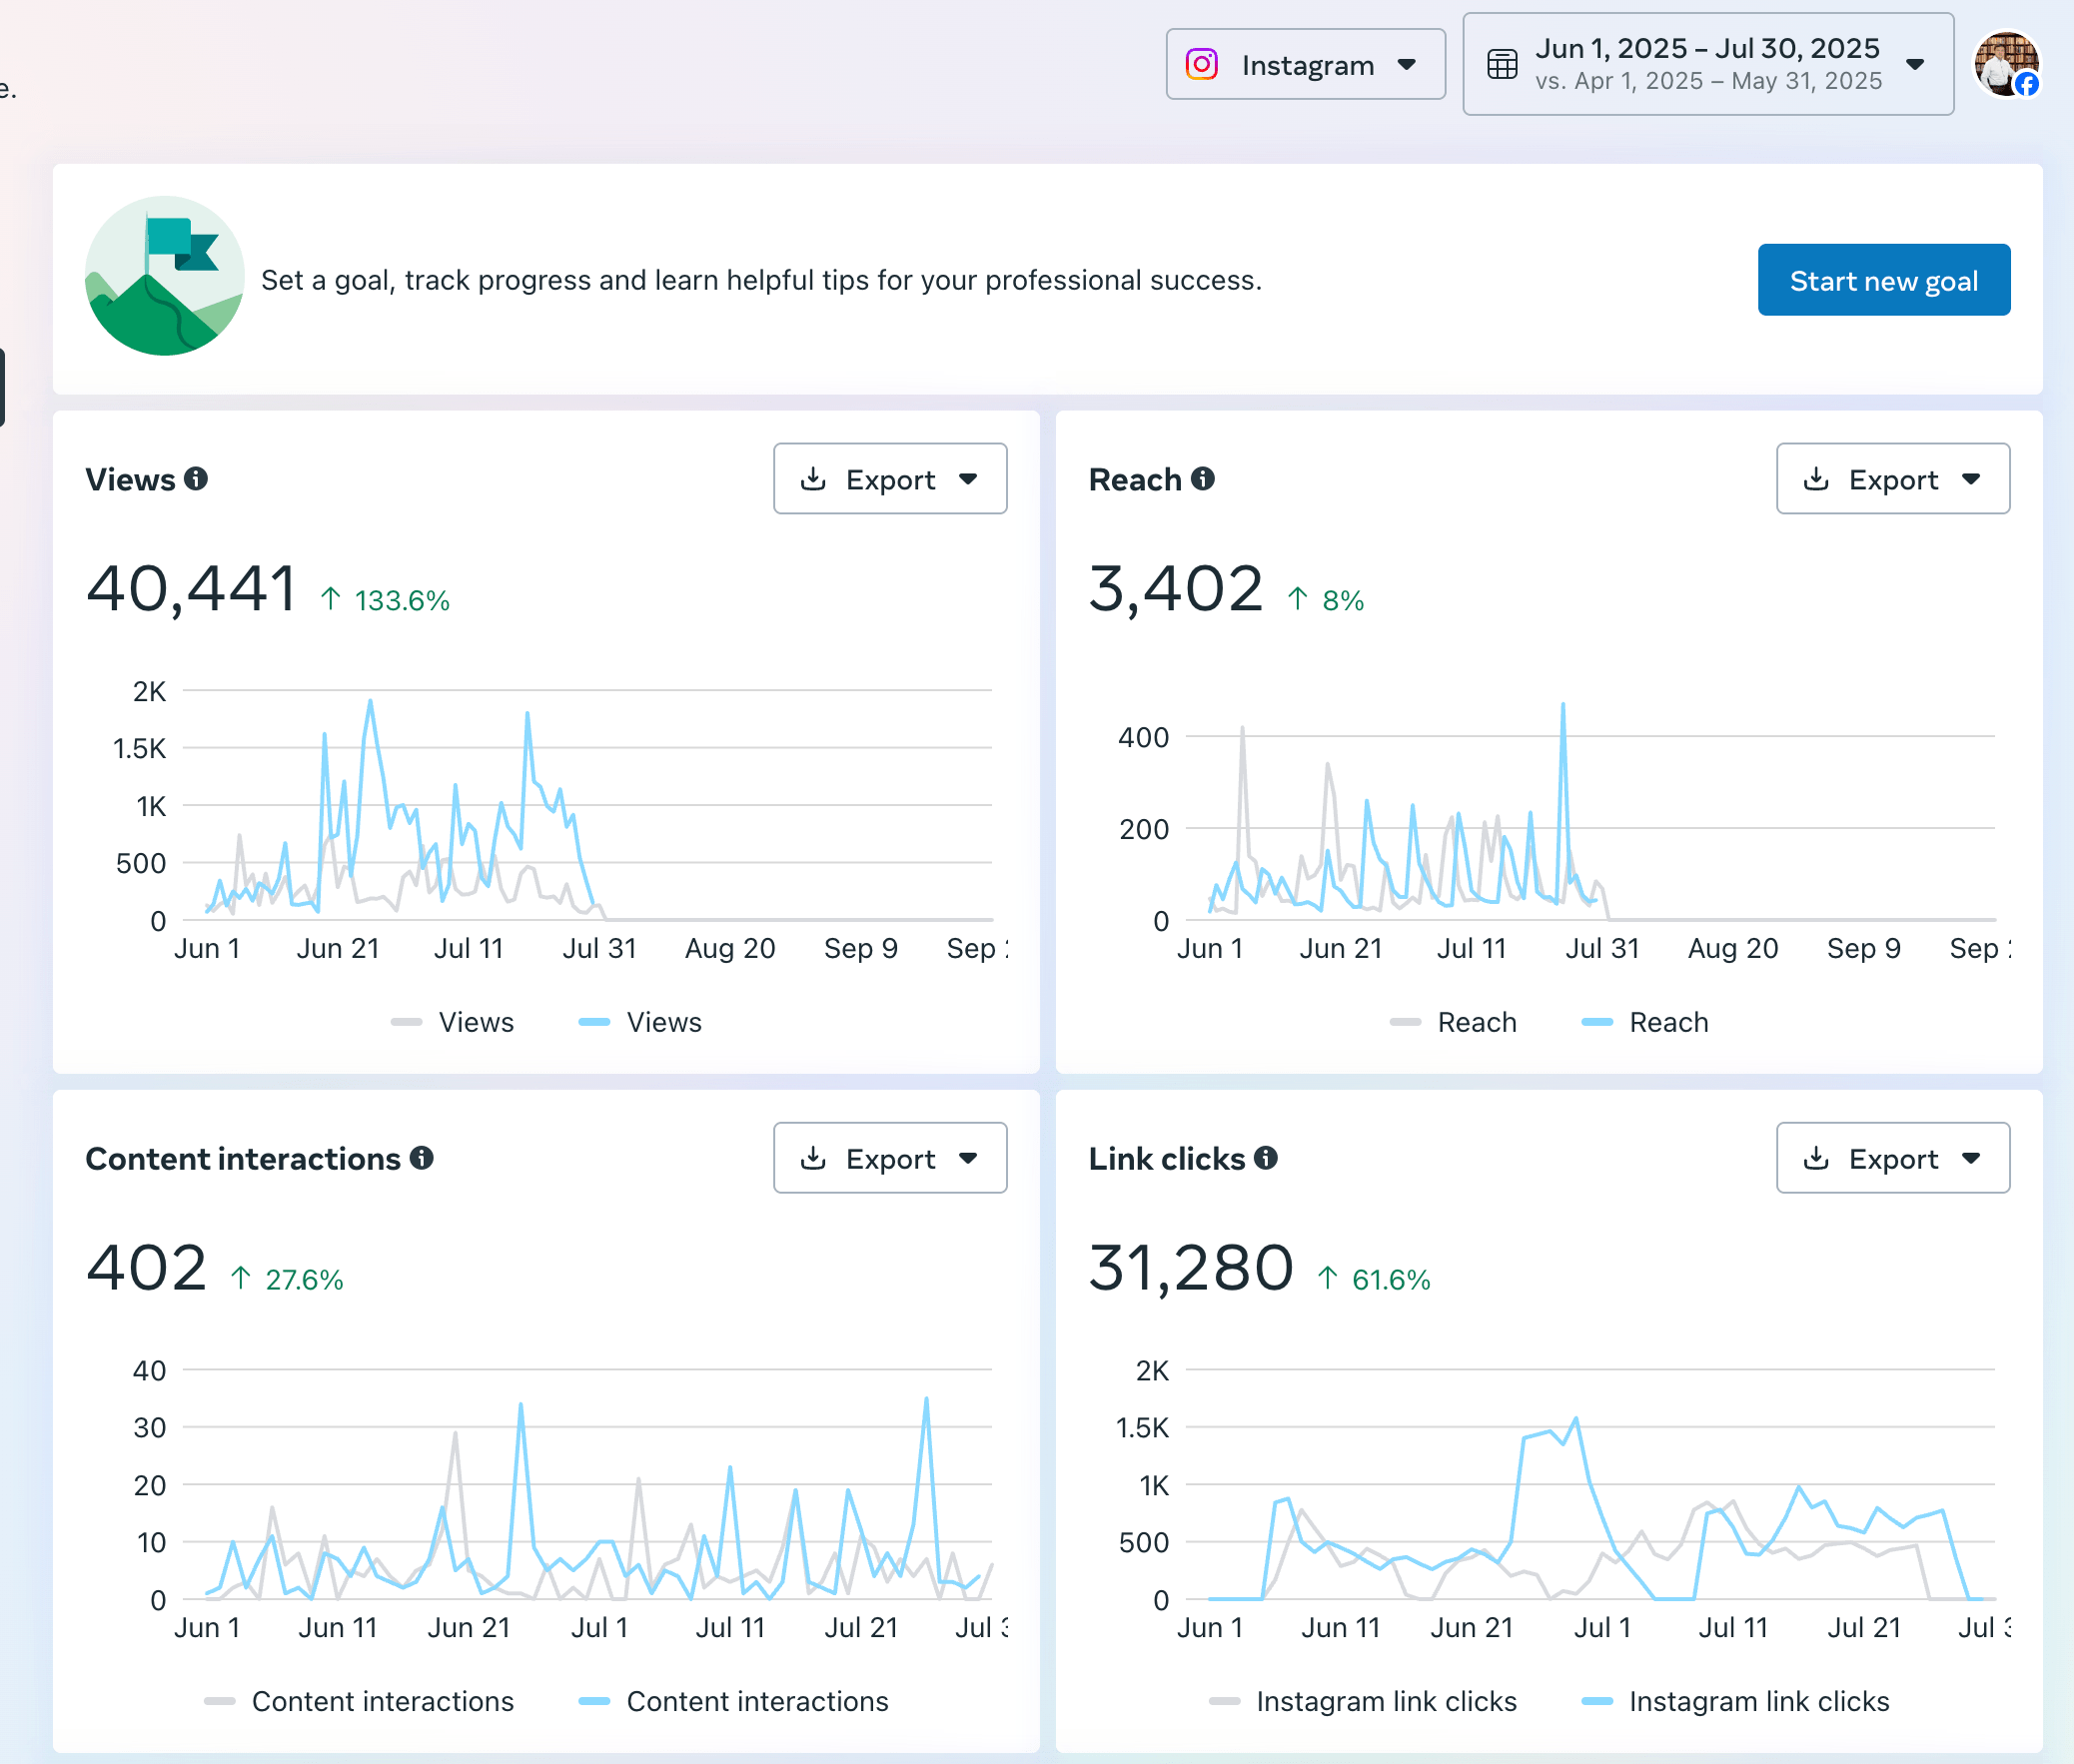Click the Content interactions info icon
Viewport: 2074px width, 1764px height.
coord(422,1158)
